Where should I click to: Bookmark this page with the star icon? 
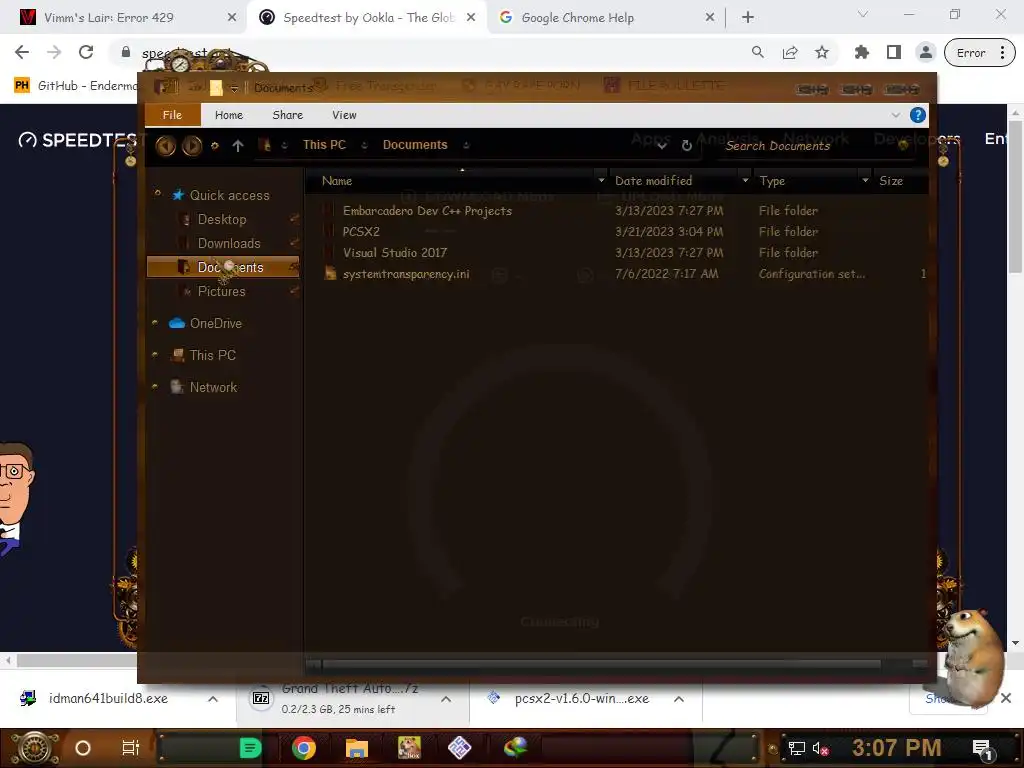(822, 52)
